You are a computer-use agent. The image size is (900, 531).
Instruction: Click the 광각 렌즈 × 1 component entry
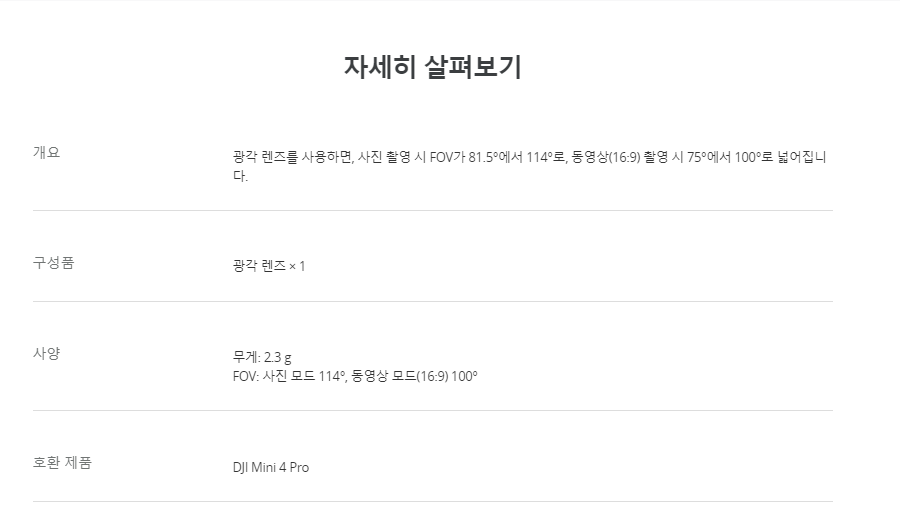click(x=268, y=266)
